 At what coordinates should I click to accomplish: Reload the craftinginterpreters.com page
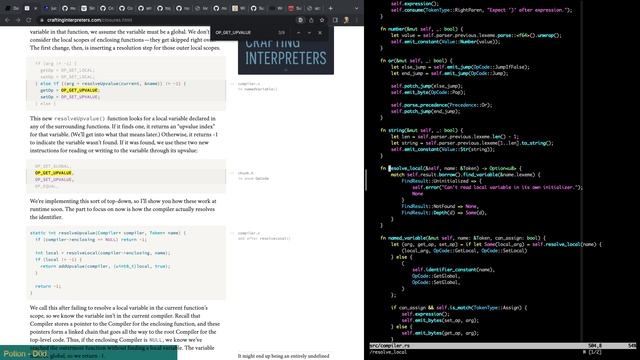[x=29, y=20]
